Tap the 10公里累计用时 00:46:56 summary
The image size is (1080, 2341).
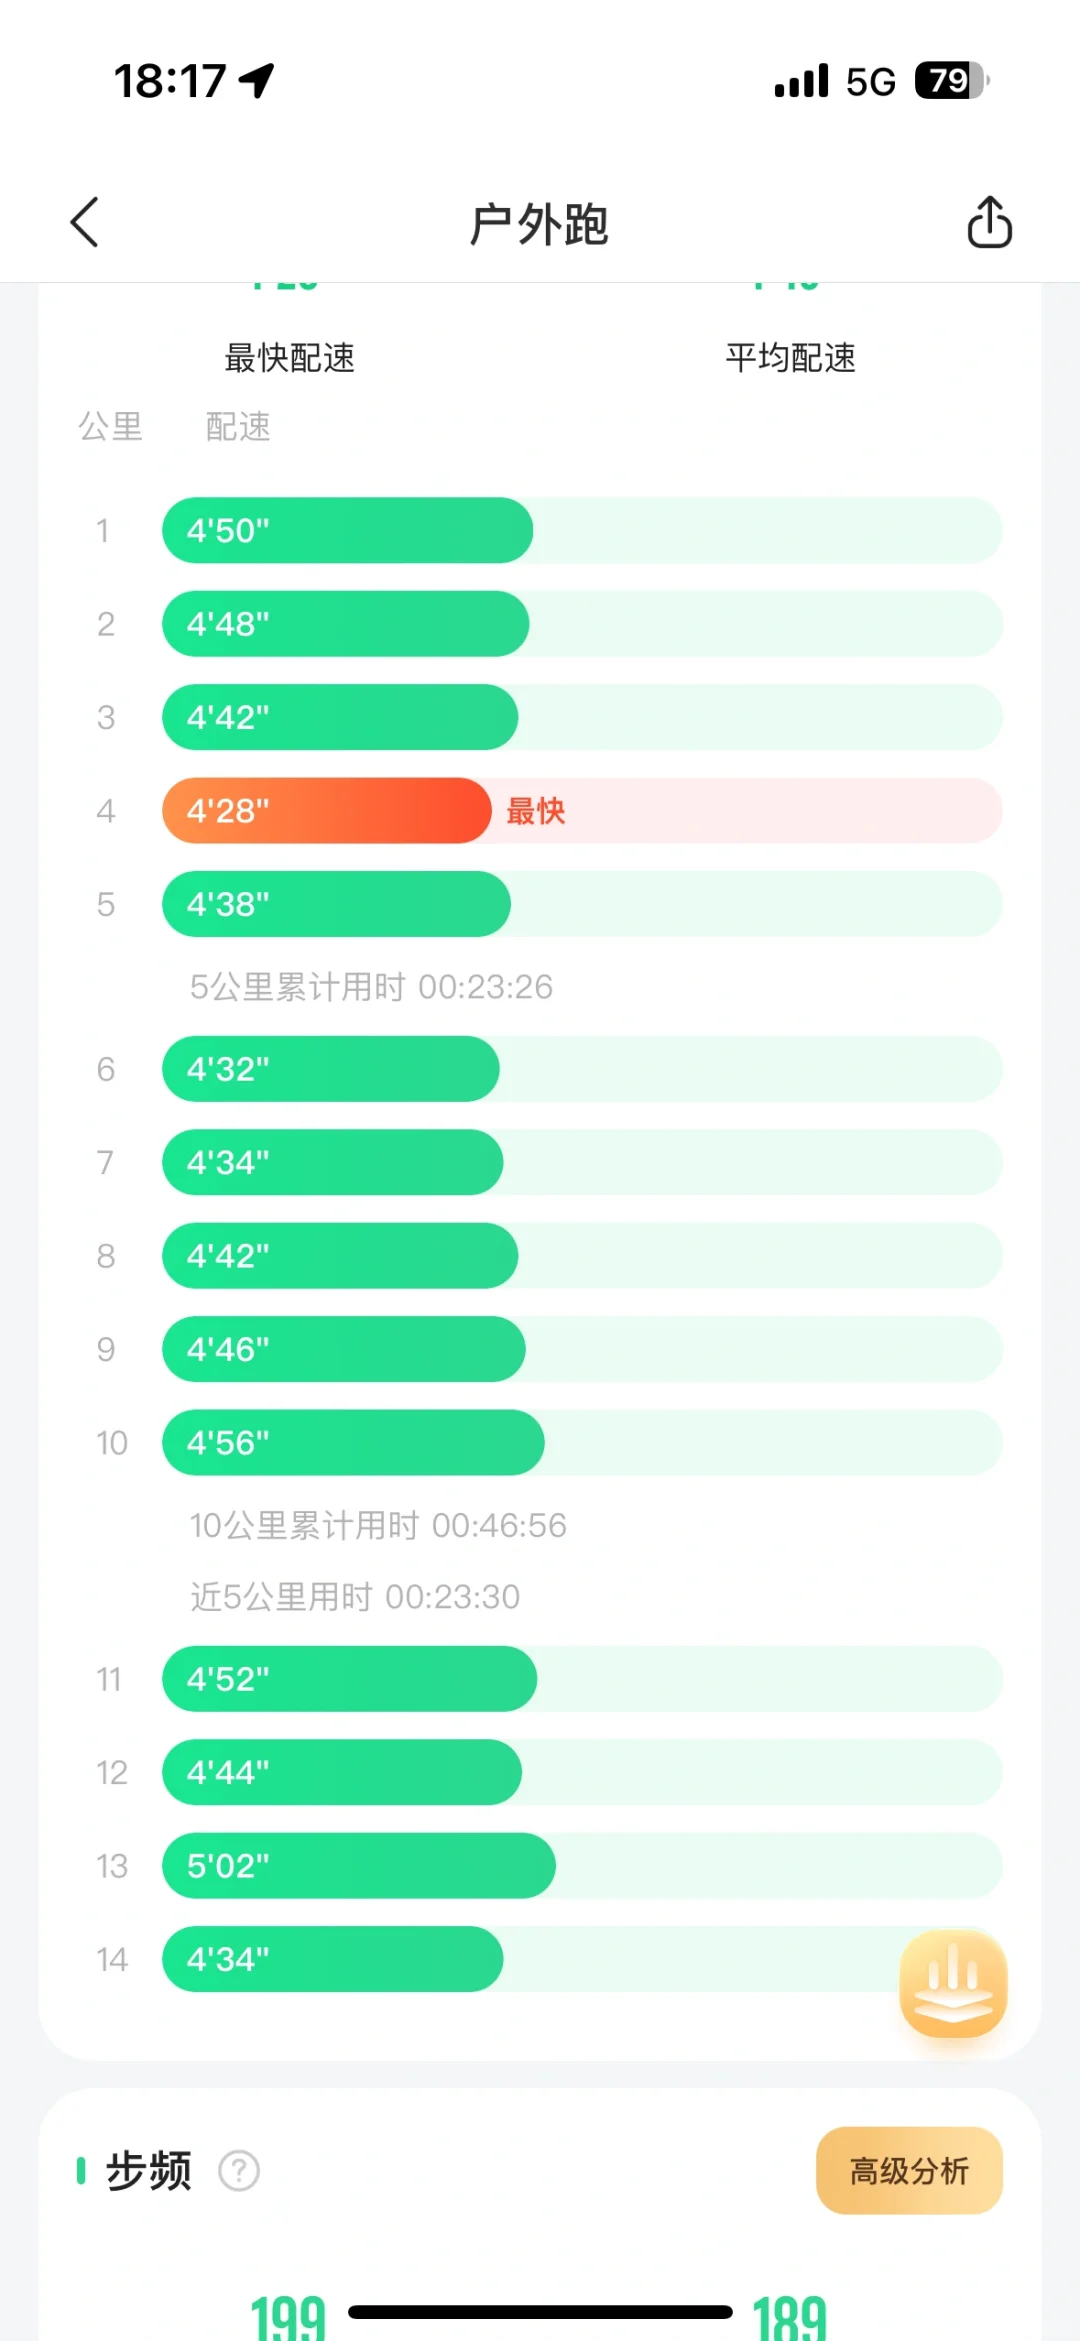pyautogui.click(x=378, y=1525)
